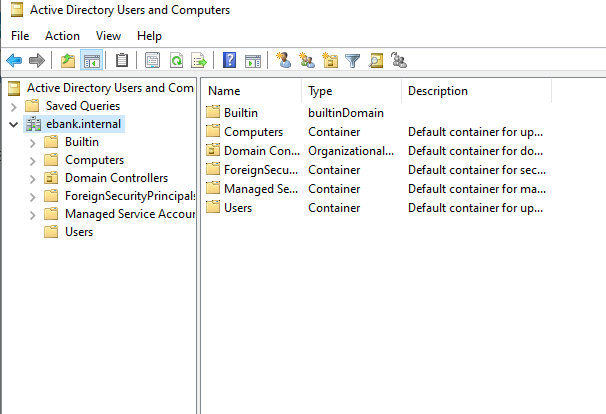Screen dimensions: 606x414
Task: Click the ebank.internal domain icon in the tree
Action: pos(33,124)
